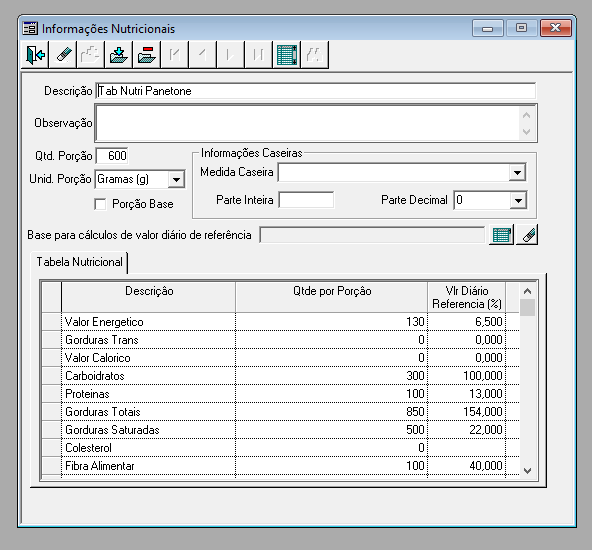The width and height of the screenshot is (592, 550).
Task: Select the Gorduras Totais row
Action: 280,411
